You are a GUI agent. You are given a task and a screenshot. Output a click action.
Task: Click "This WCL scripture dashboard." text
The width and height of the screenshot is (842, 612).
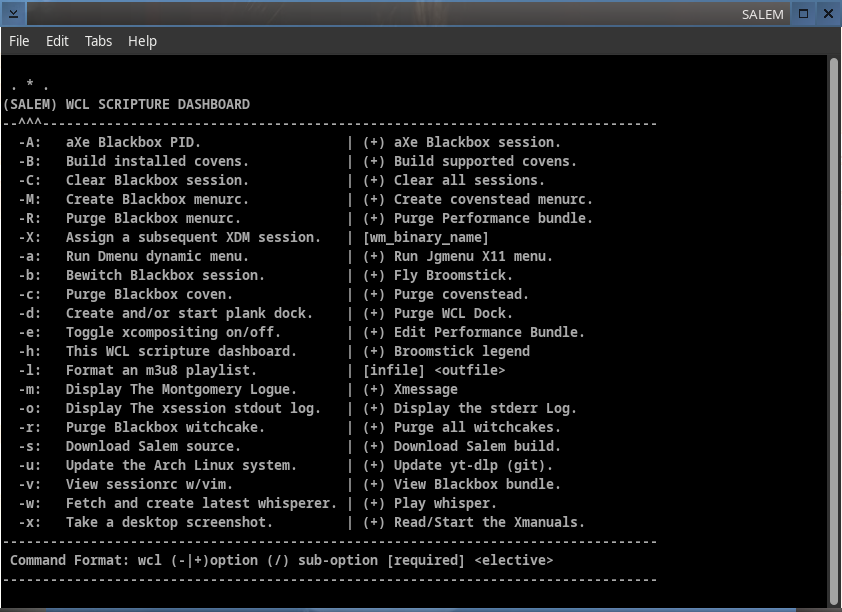[182, 351]
